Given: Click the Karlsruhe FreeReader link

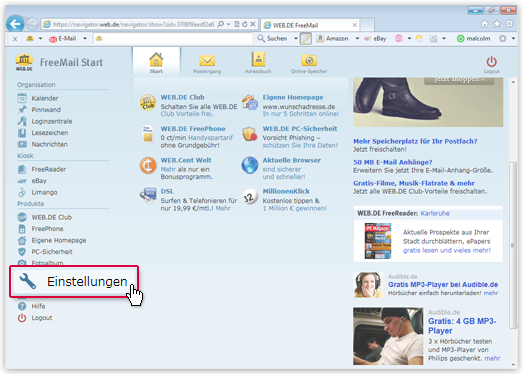Looking at the screenshot, I should 435,213.
